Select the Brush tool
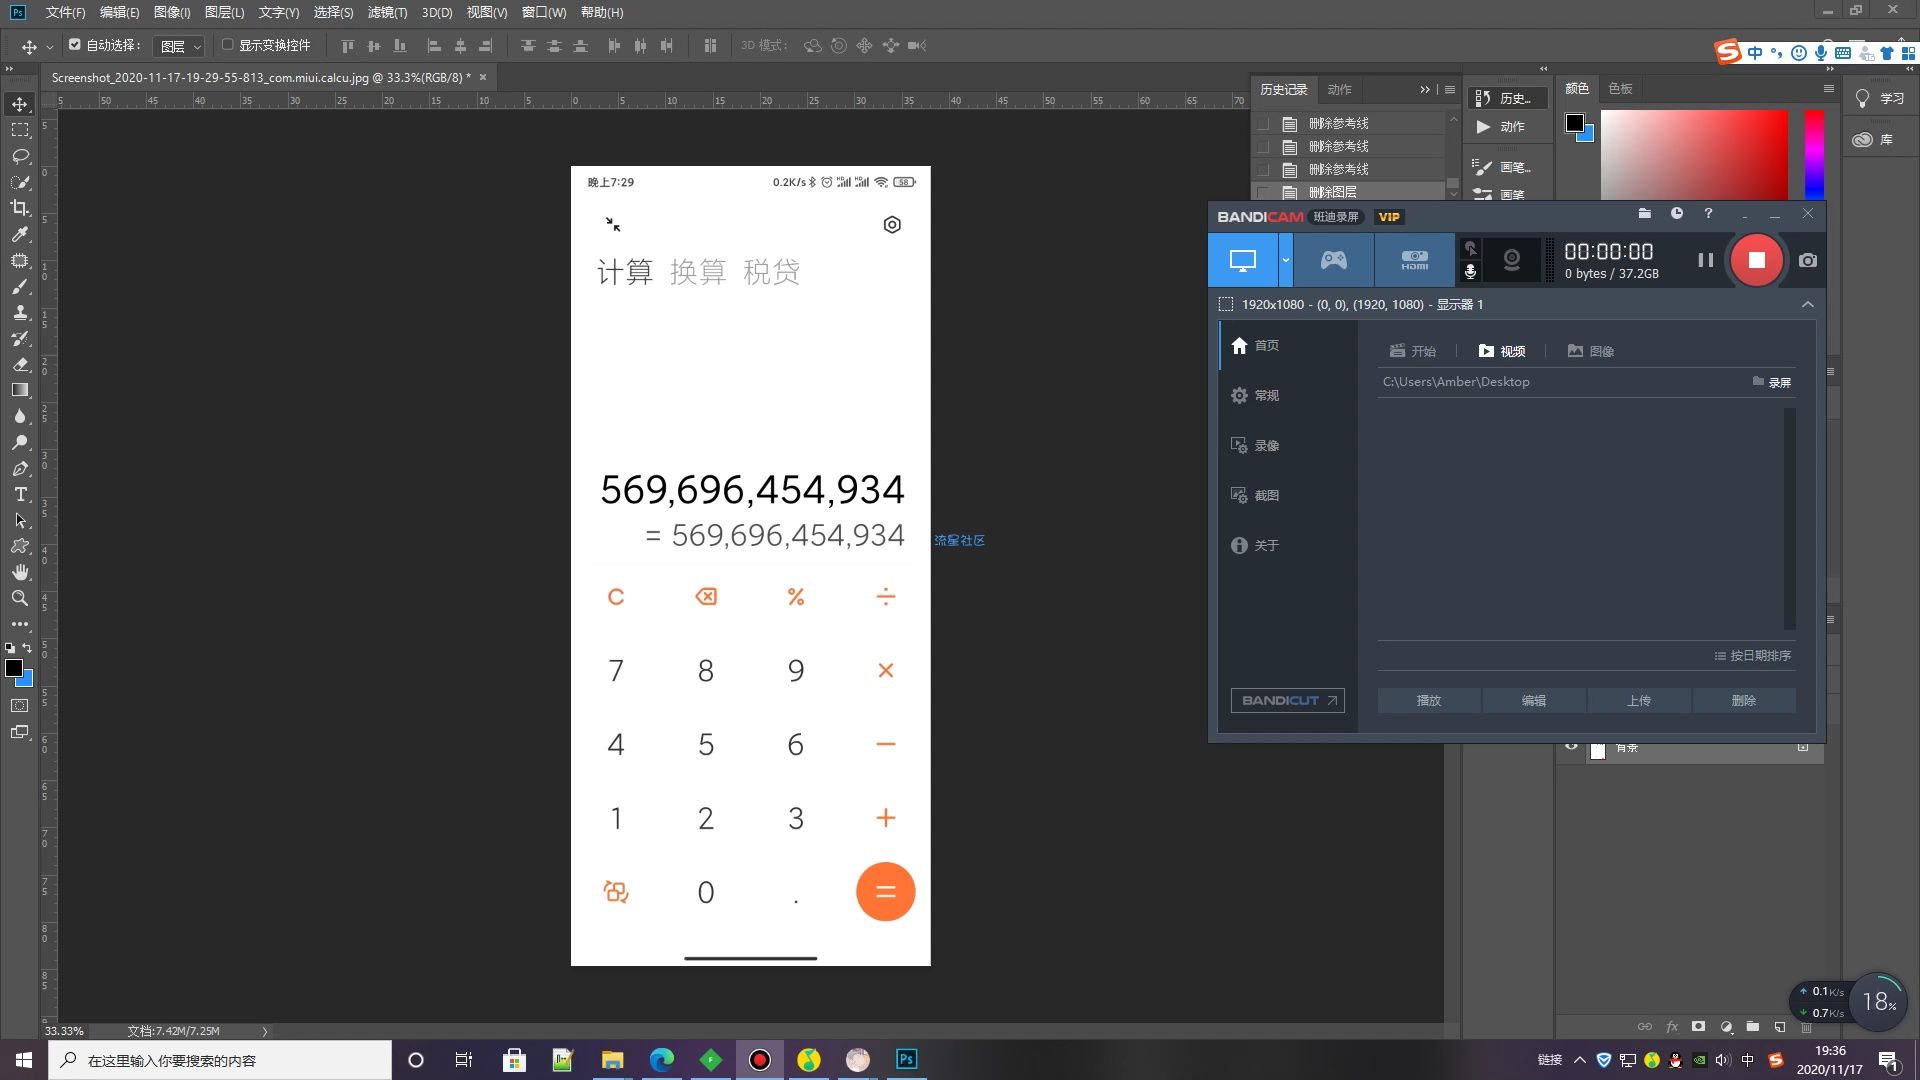This screenshot has width=1920, height=1080. click(20, 286)
